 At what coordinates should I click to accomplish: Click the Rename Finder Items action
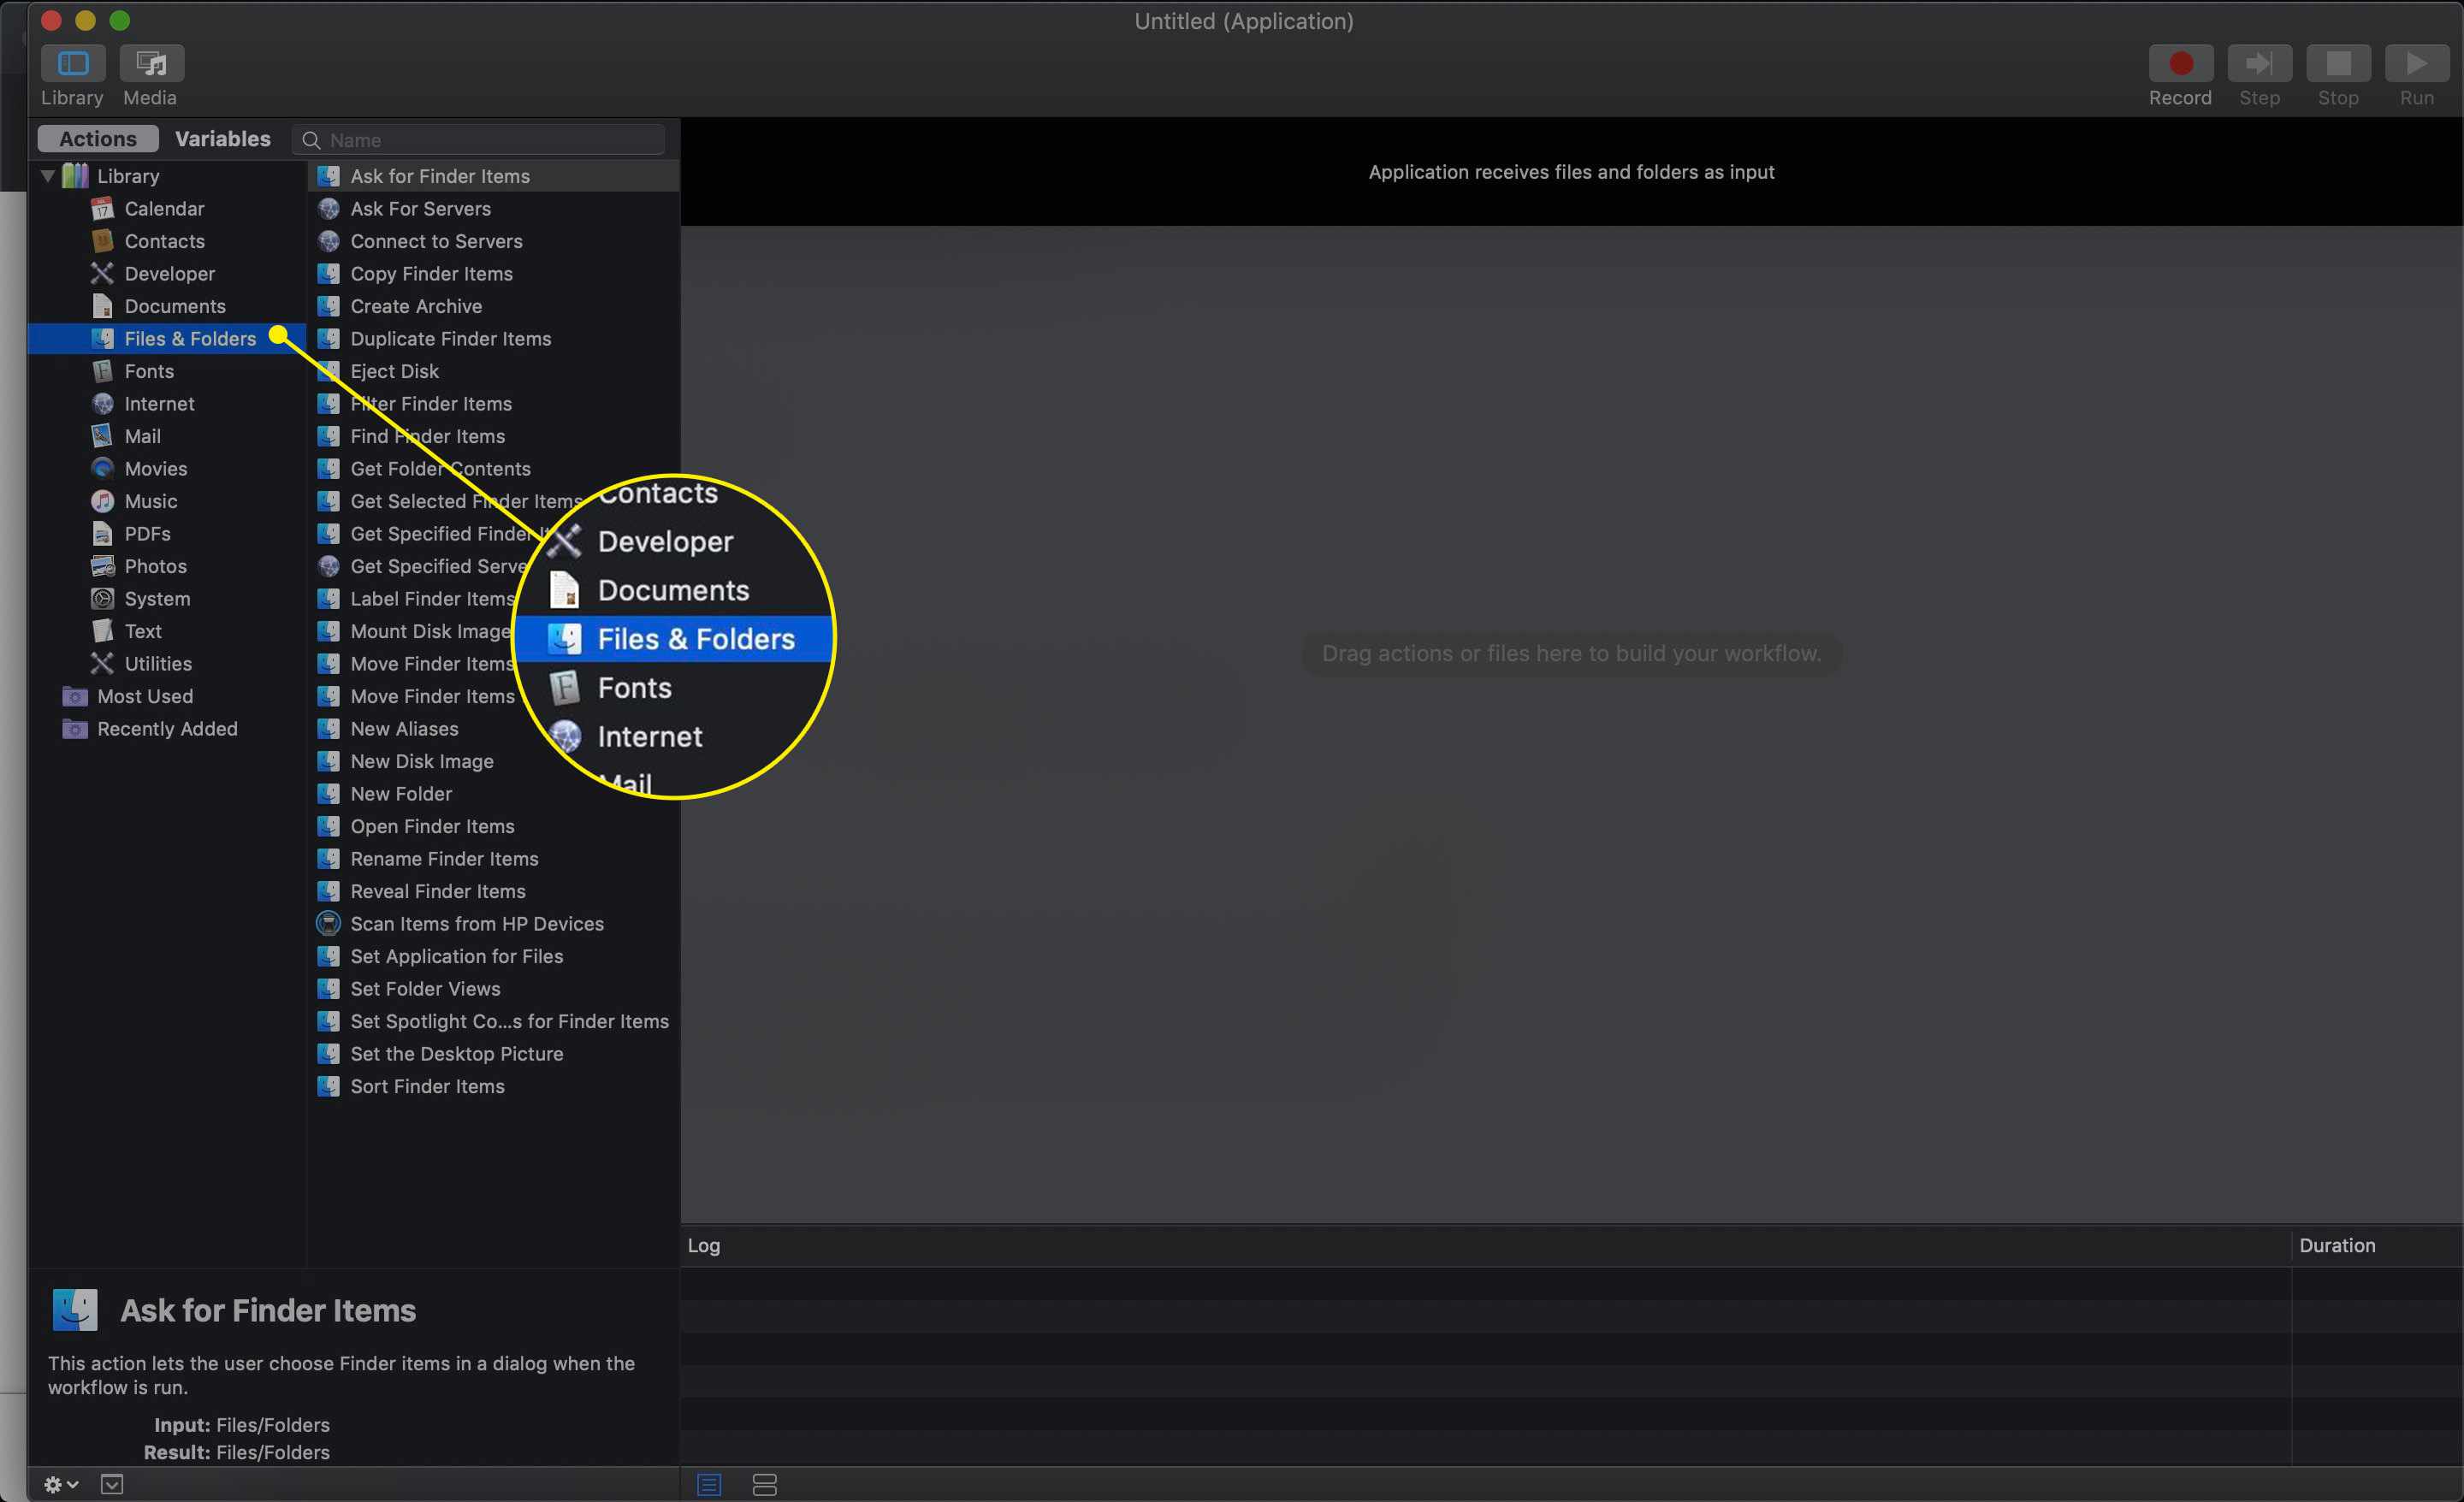443,858
